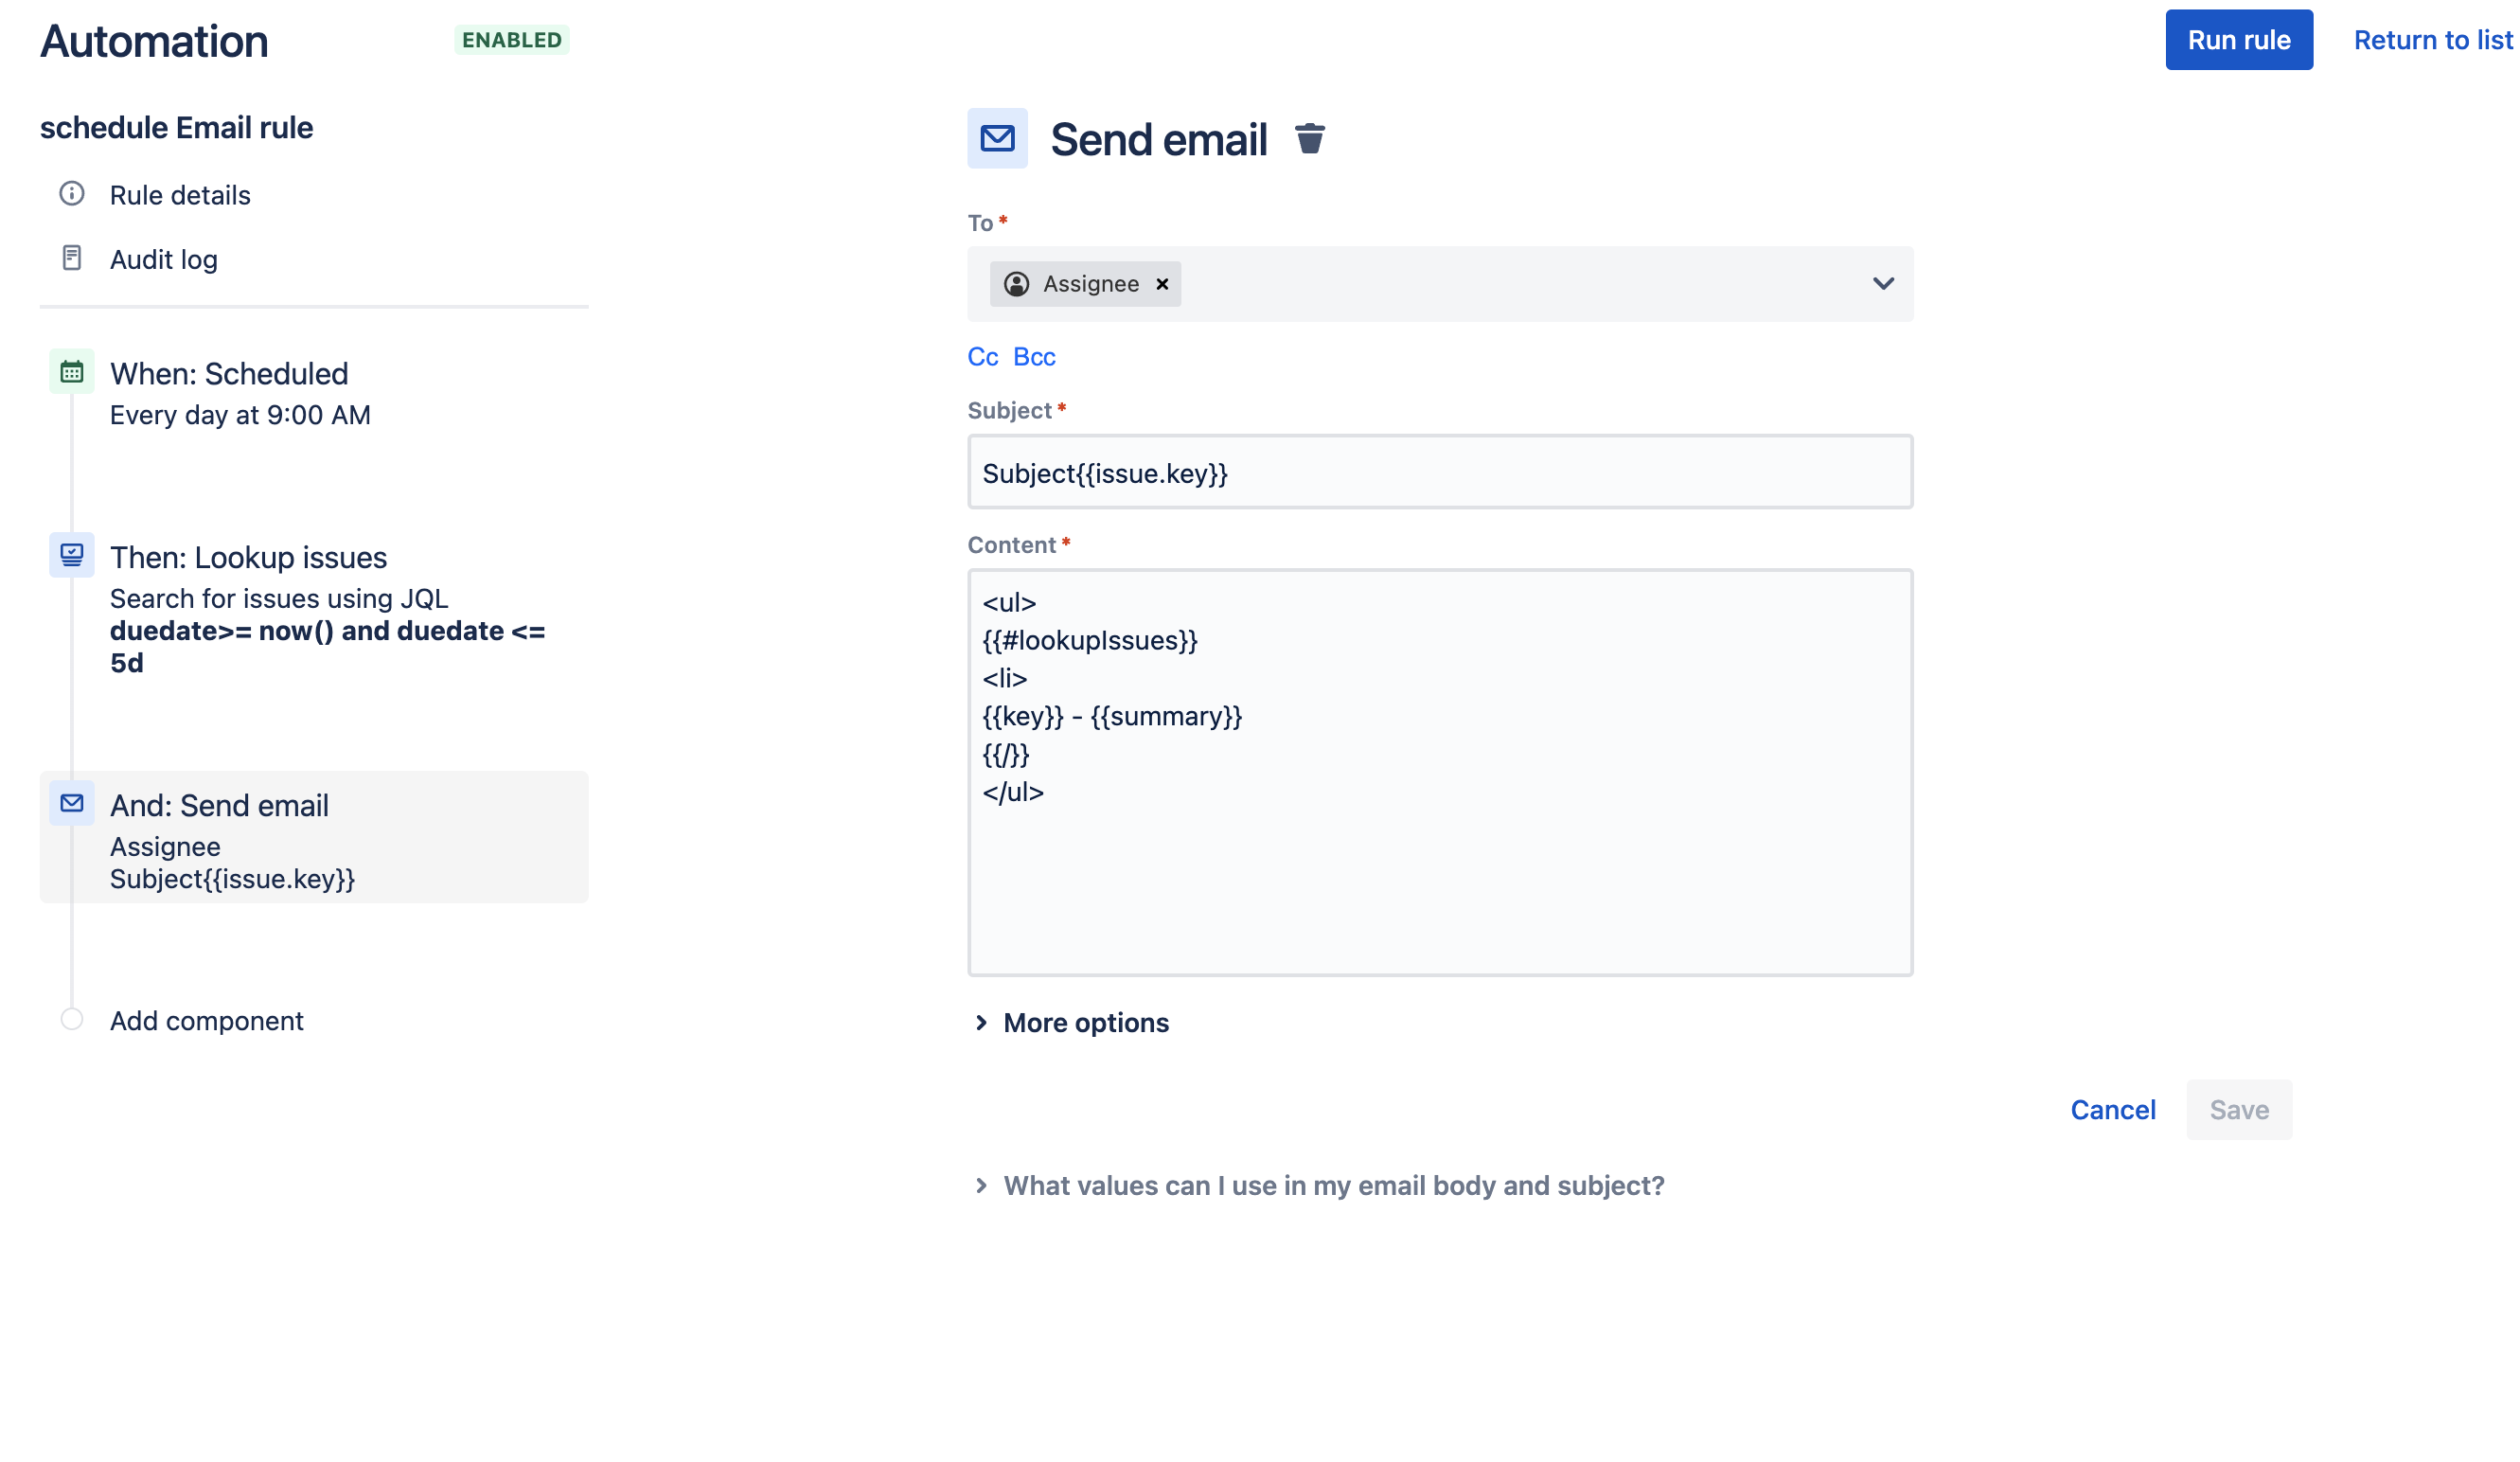
Task: Click the And: Send email envelope icon
Action: point(73,802)
